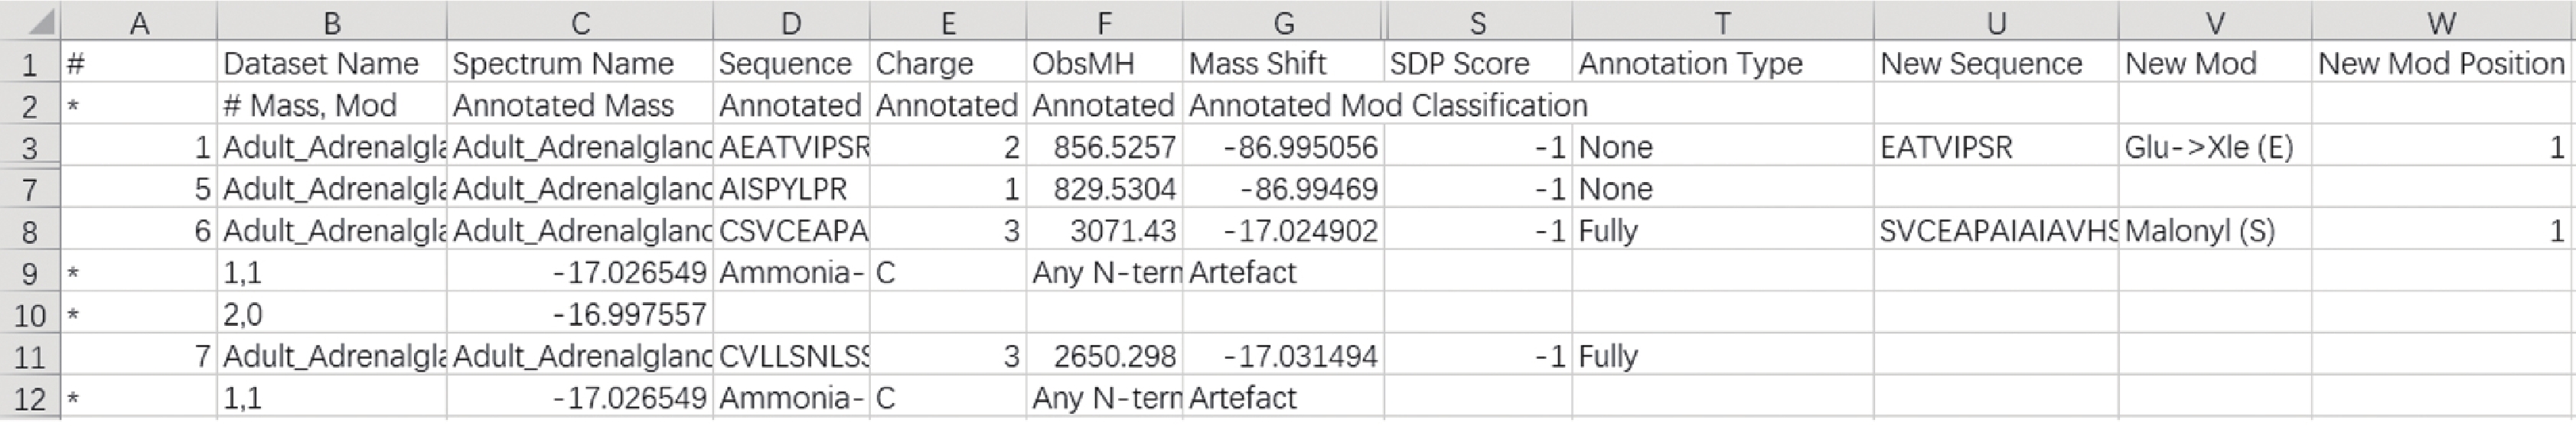
Task: Select column W header
Action: (2443, 21)
